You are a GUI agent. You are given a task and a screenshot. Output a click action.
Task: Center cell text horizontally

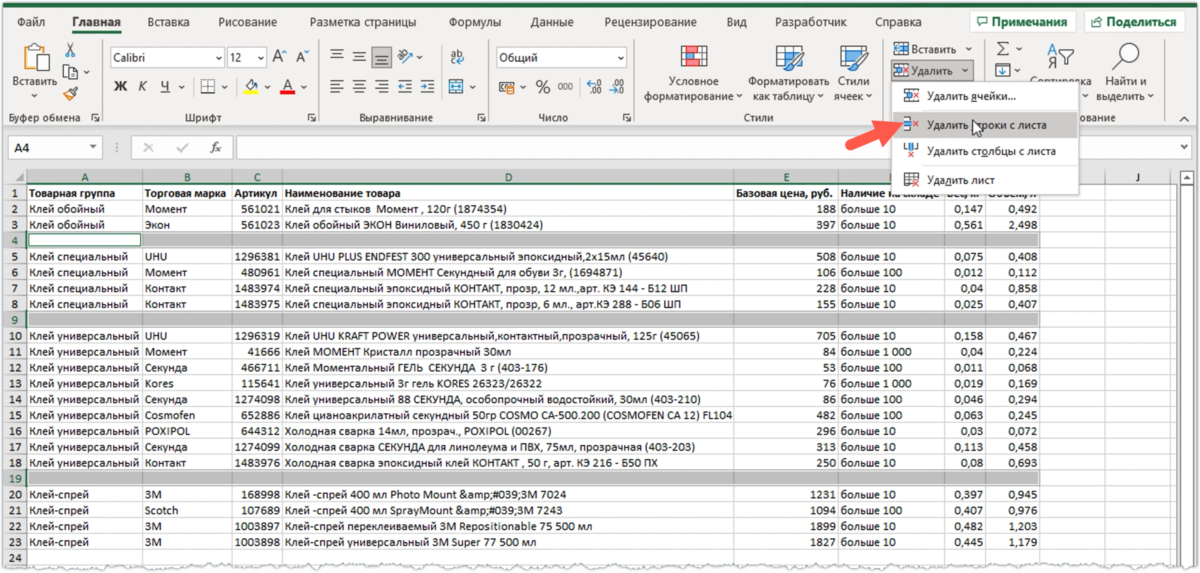coord(359,86)
